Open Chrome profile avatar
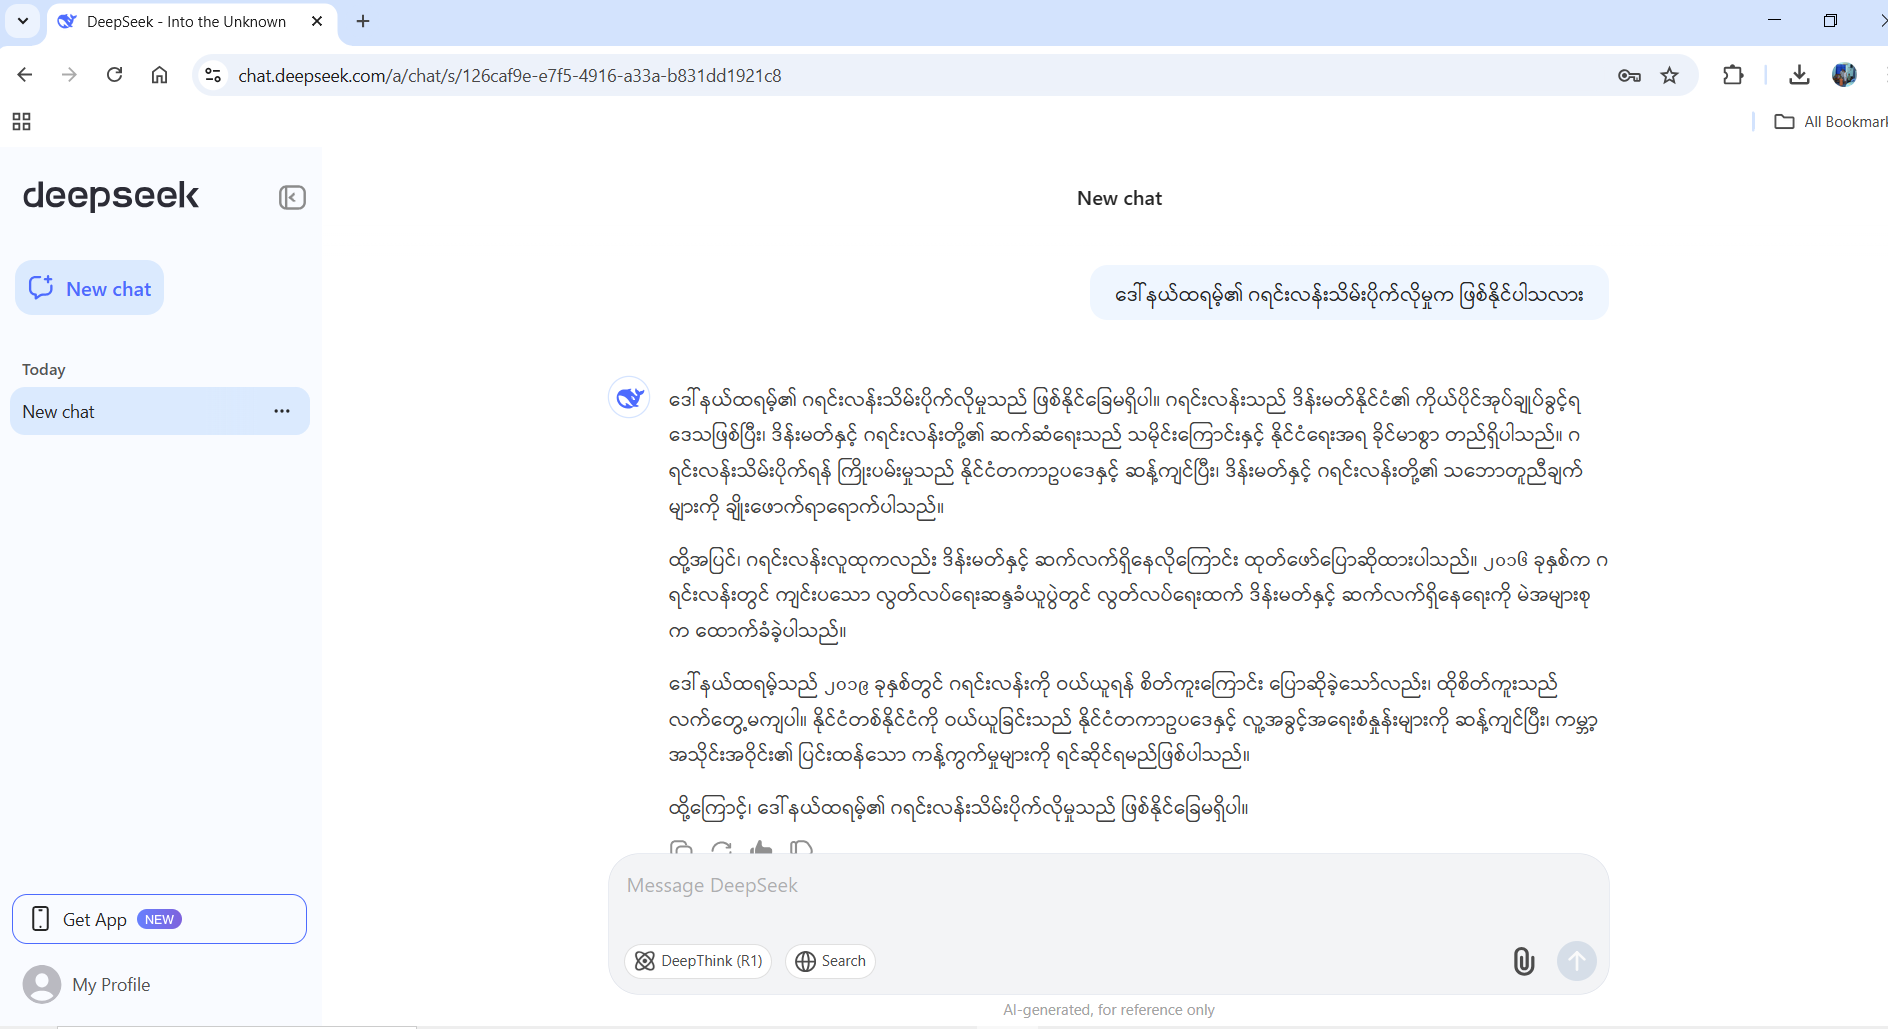 click(1844, 75)
